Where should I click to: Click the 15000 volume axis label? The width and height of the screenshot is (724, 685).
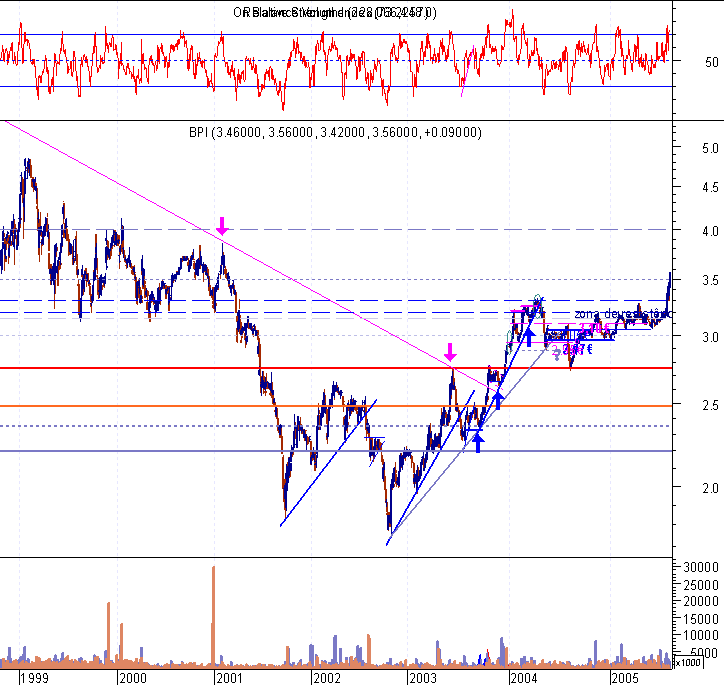(x=701, y=619)
